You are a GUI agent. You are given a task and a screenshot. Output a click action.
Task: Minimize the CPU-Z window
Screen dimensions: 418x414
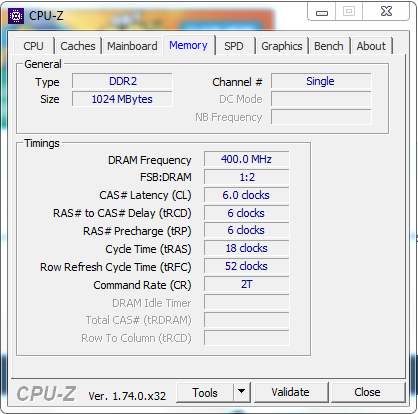point(321,12)
